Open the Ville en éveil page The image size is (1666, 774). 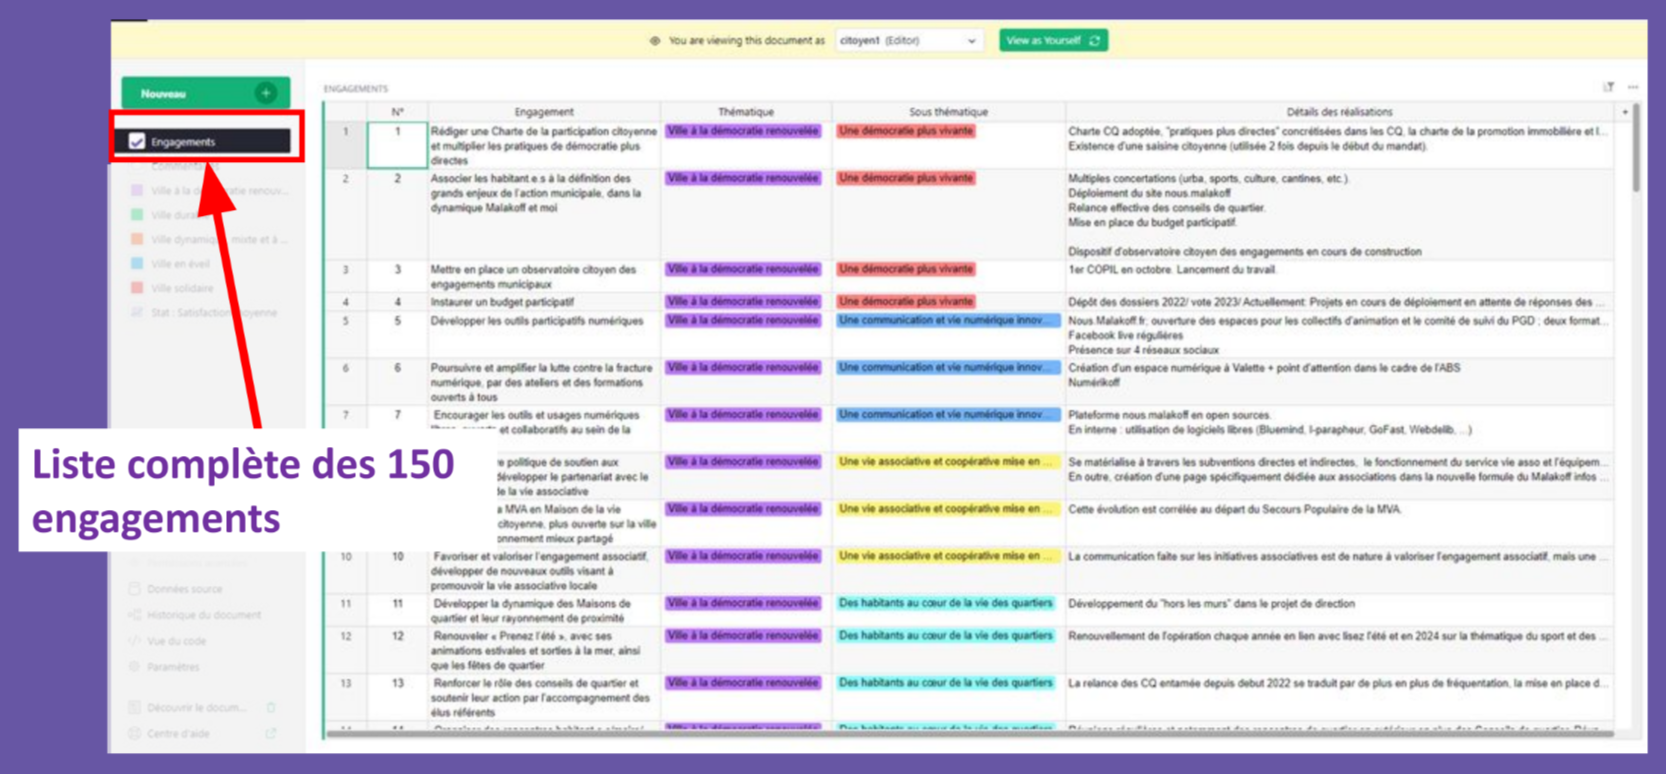click(180, 264)
